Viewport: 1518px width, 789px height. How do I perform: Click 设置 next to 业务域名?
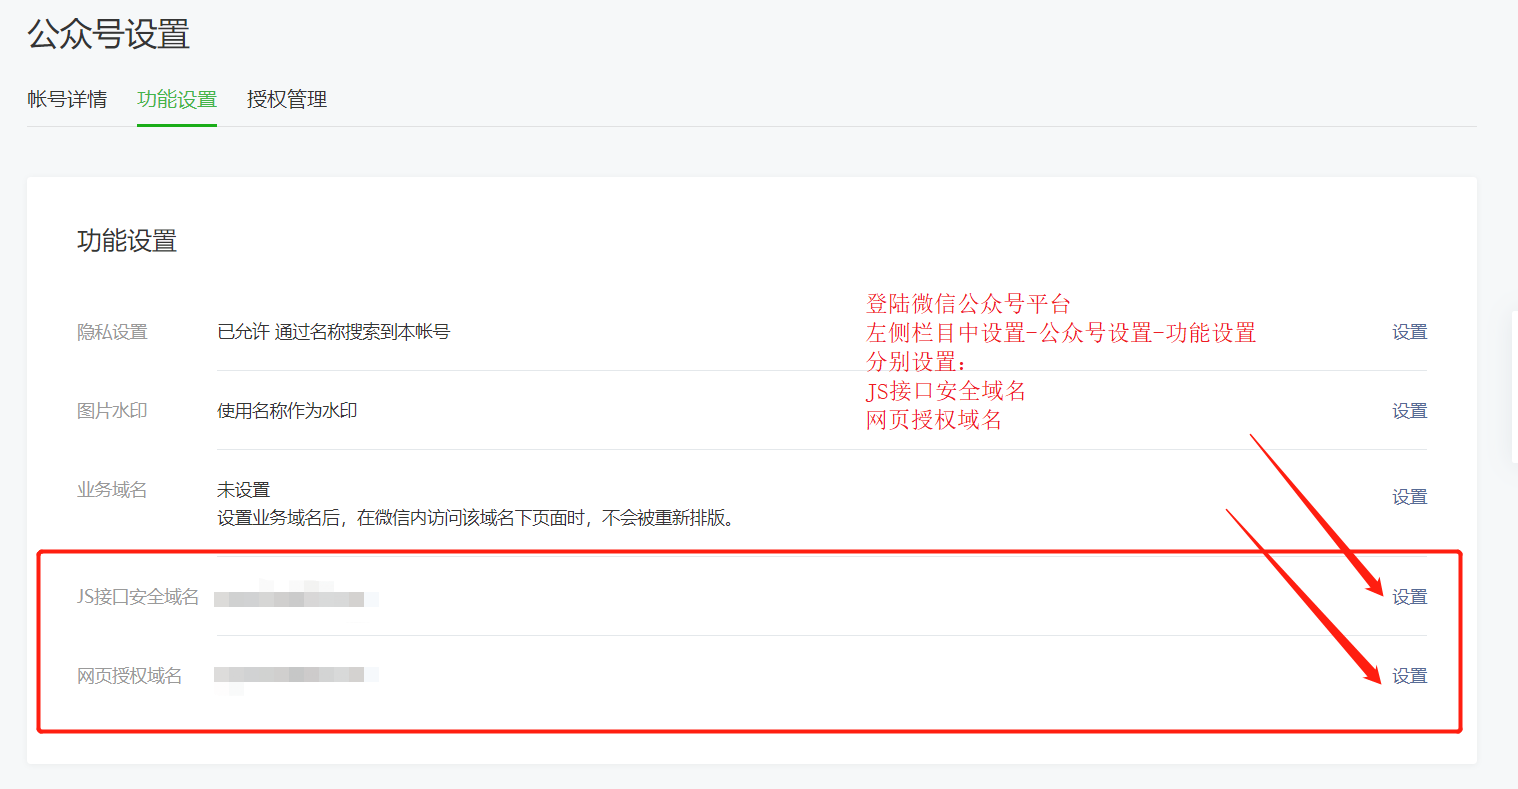pos(1409,495)
